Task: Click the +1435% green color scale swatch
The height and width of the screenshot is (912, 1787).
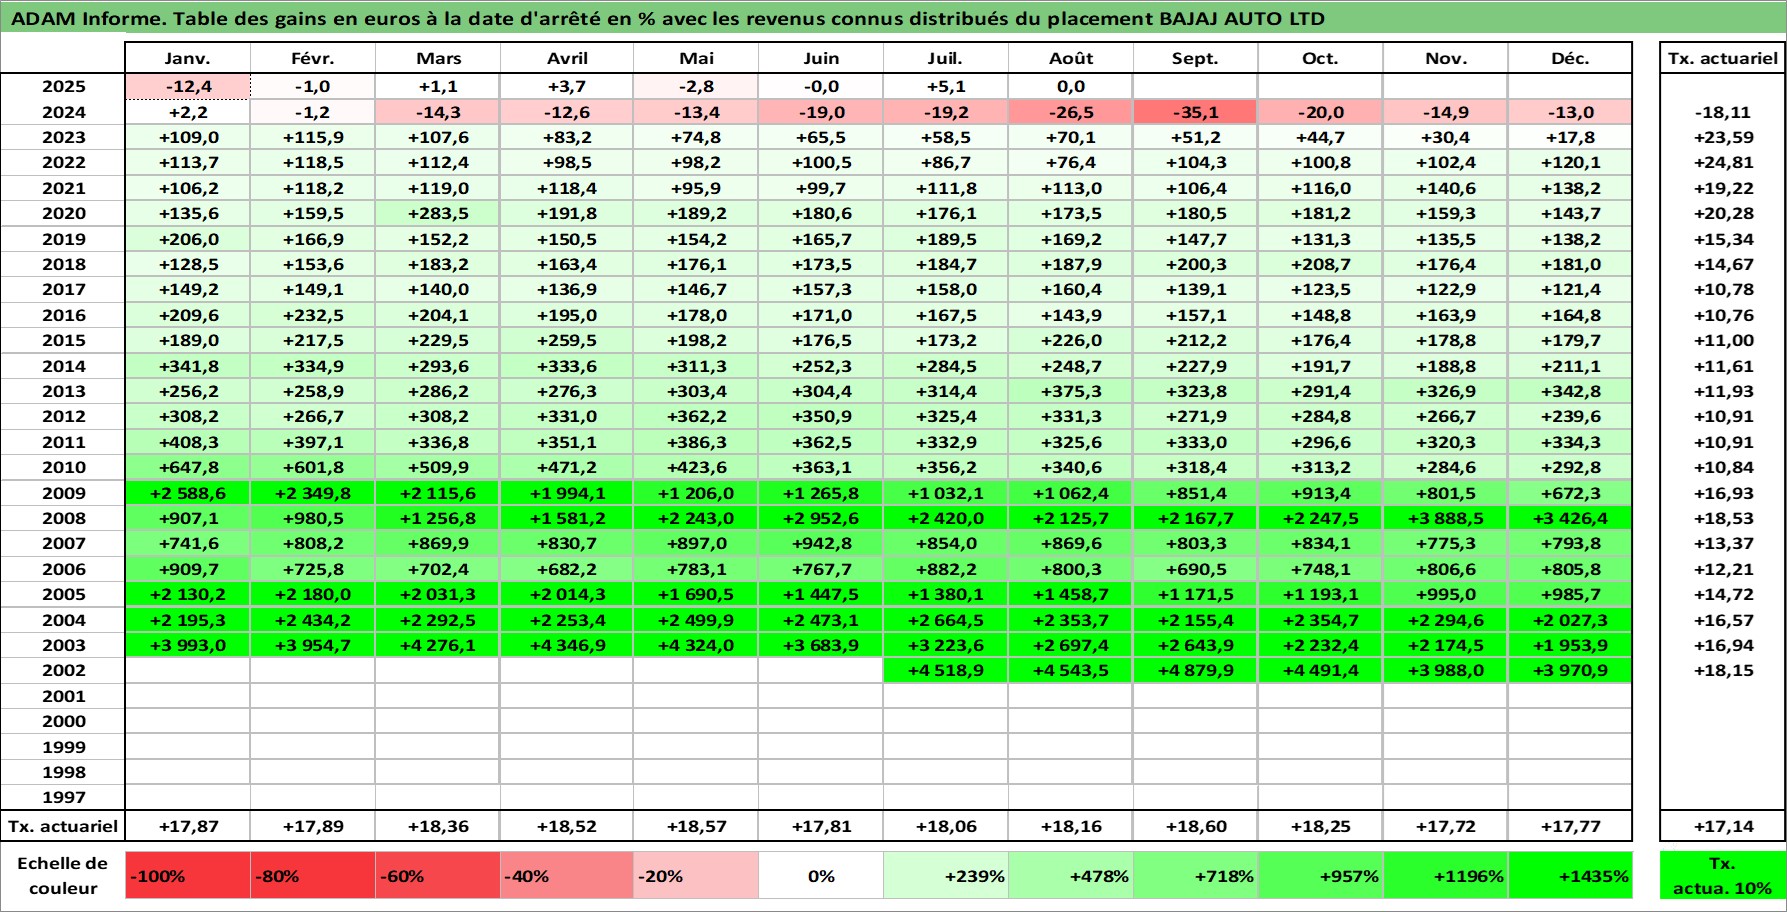Action: pyautogui.click(x=1570, y=876)
